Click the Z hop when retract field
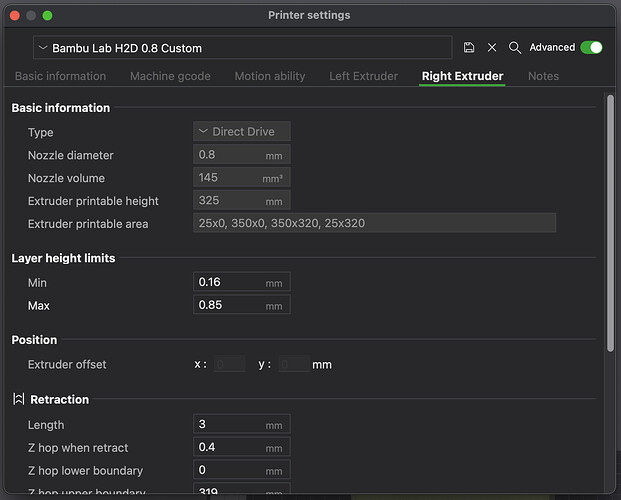Screen dimensions: 621x500 click(242, 447)
